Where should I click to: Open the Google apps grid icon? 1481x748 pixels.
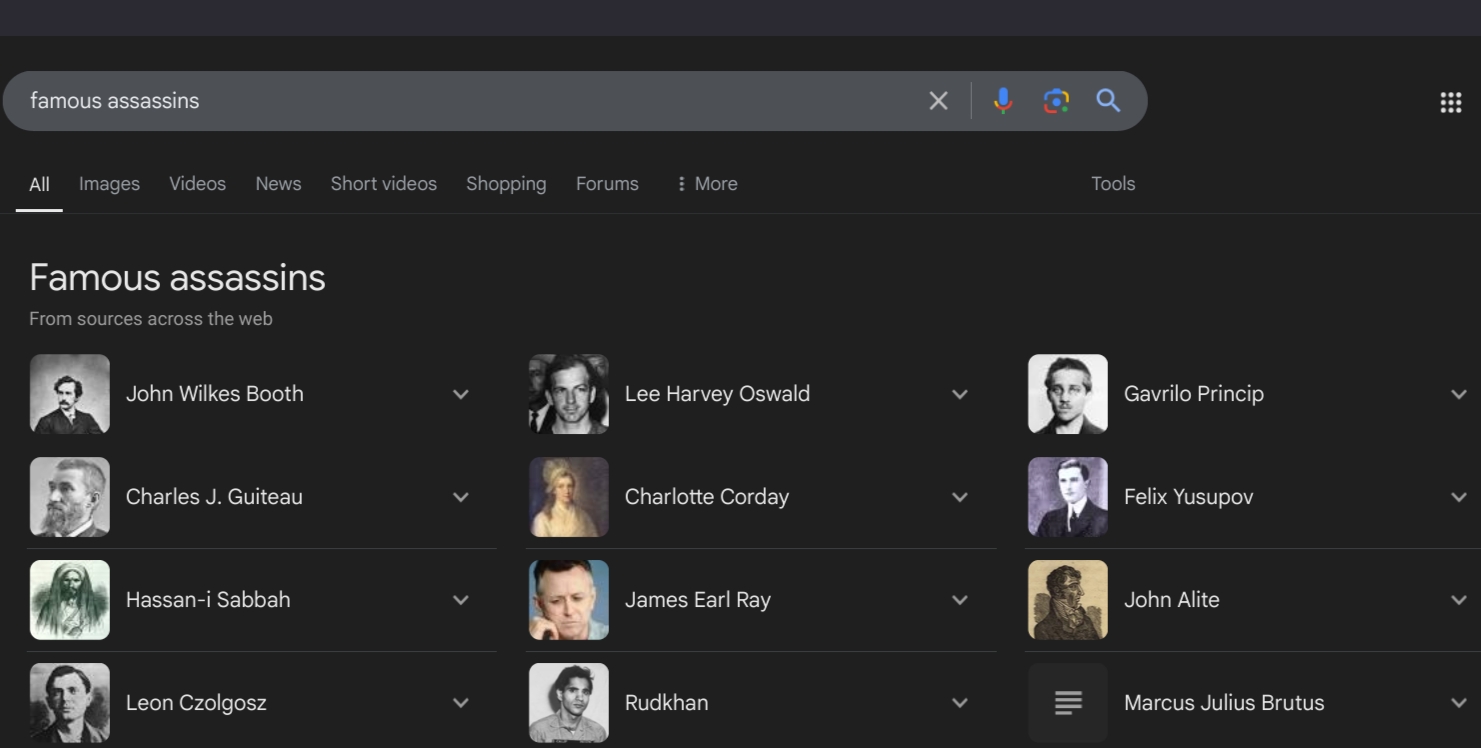1451,102
